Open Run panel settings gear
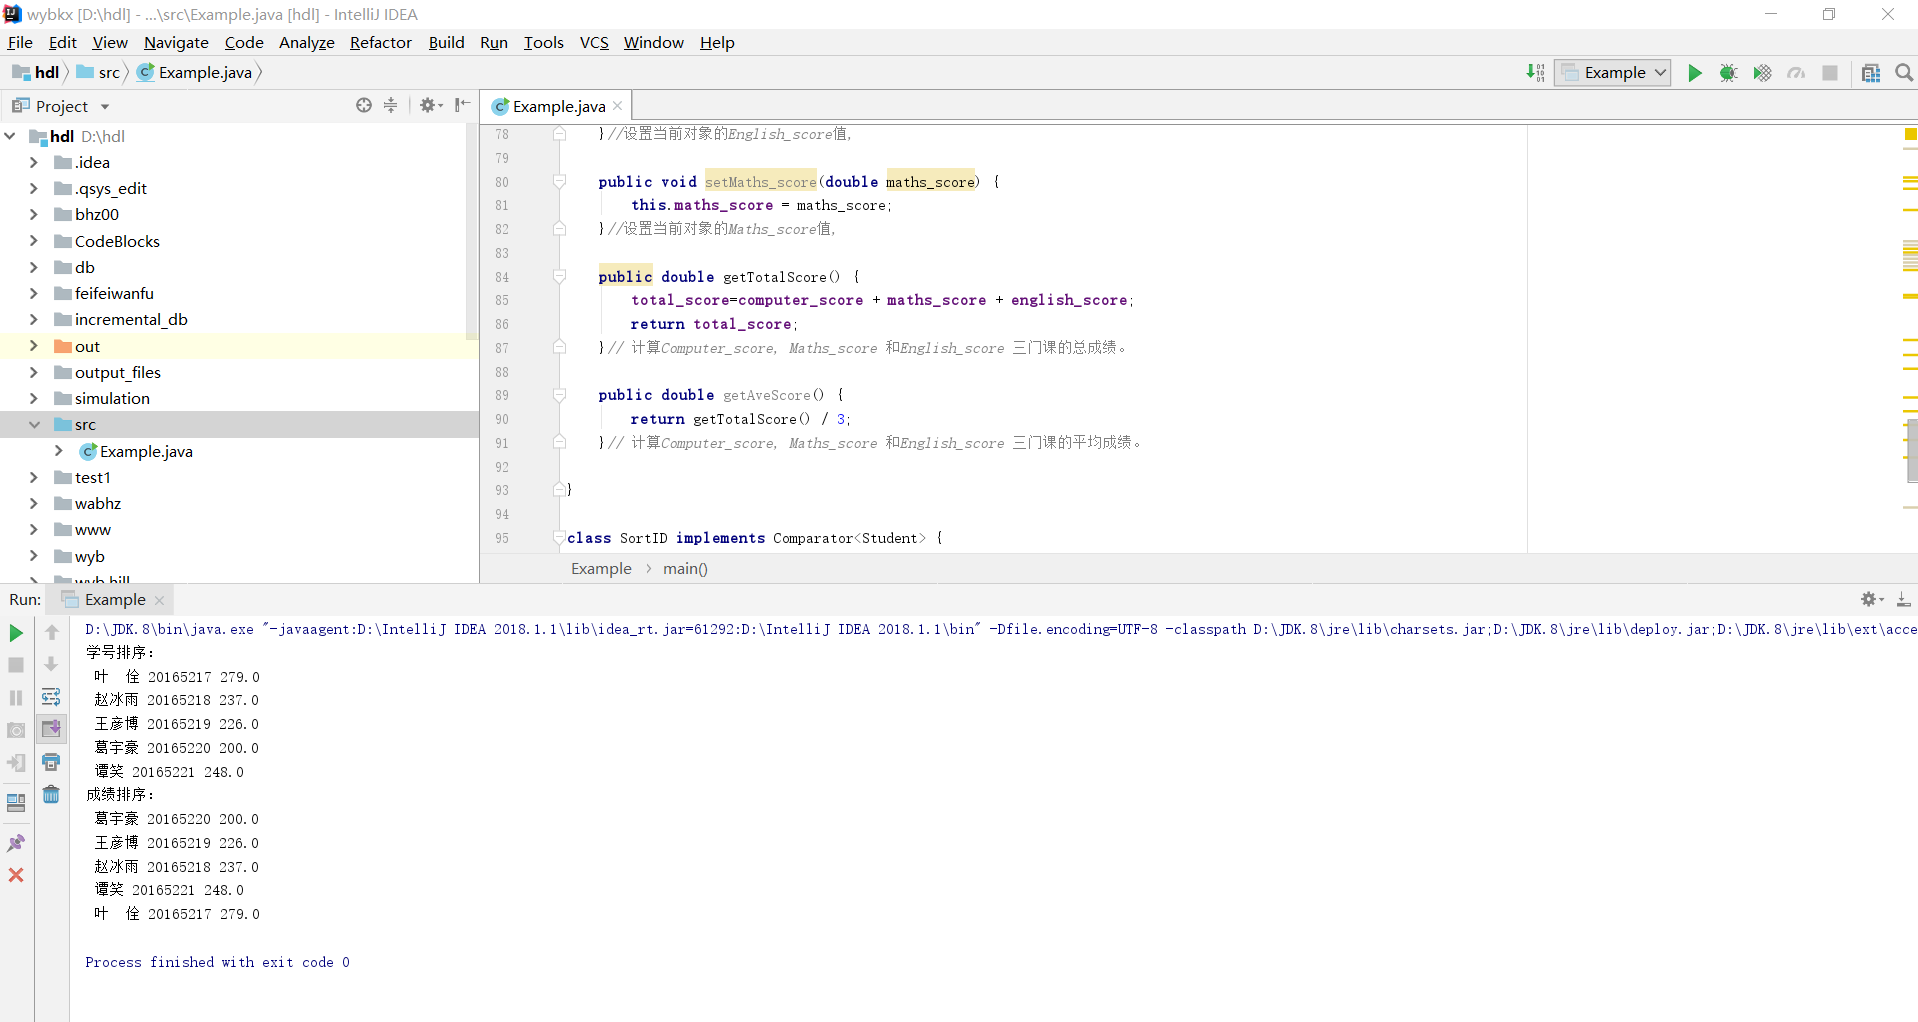 1871,599
